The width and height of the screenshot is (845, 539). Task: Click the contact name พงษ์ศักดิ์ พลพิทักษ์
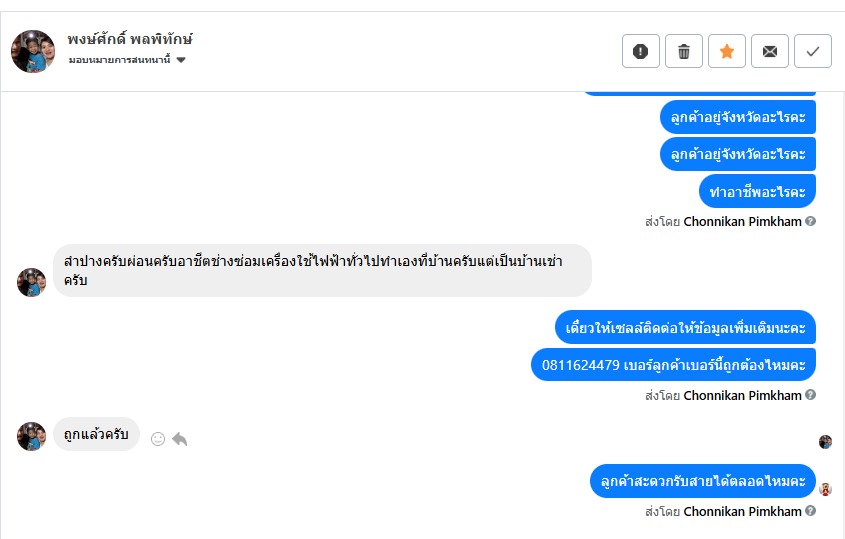click(130, 40)
